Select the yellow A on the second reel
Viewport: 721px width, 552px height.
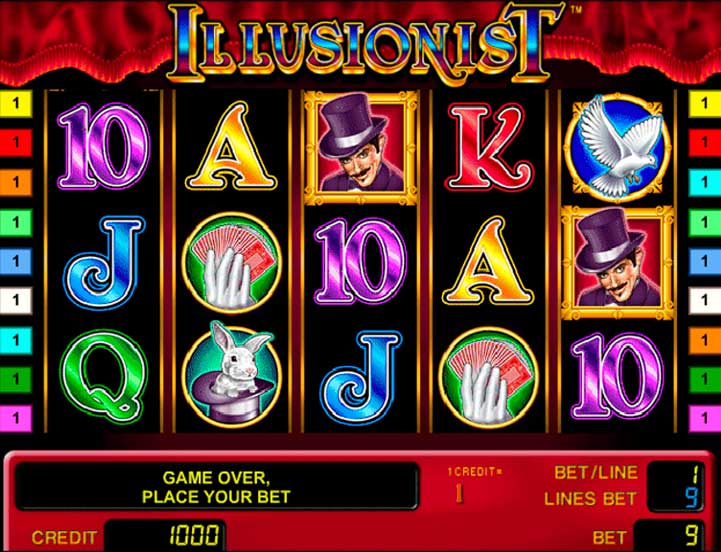pyautogui.click(x=231, y=146)
